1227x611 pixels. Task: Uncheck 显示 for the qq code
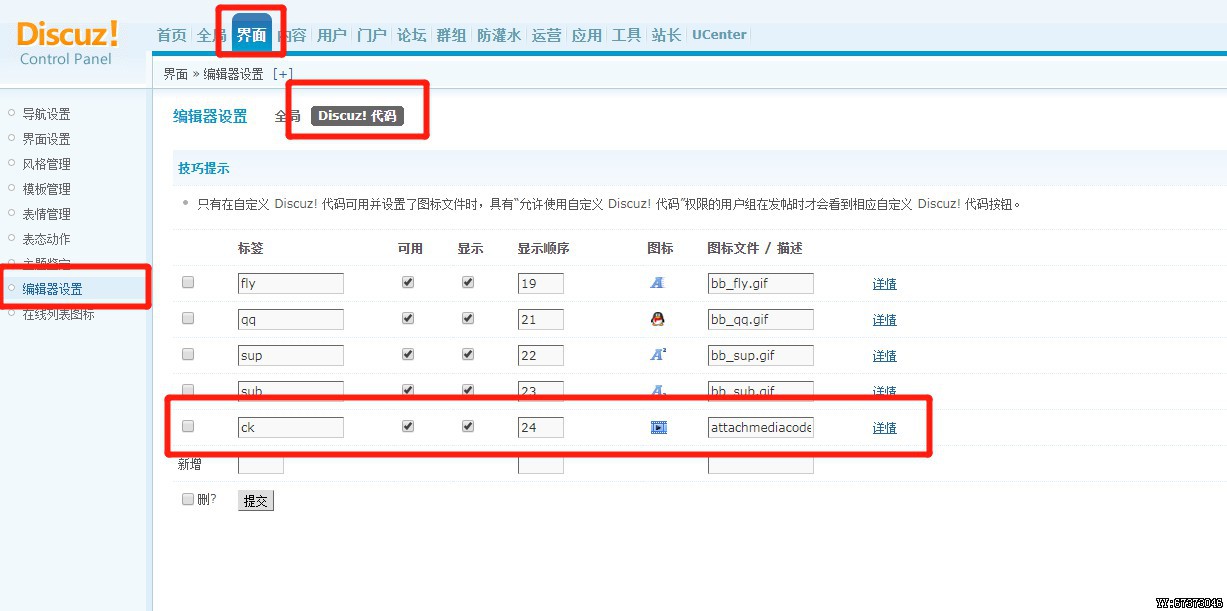(x=467, y=318)
